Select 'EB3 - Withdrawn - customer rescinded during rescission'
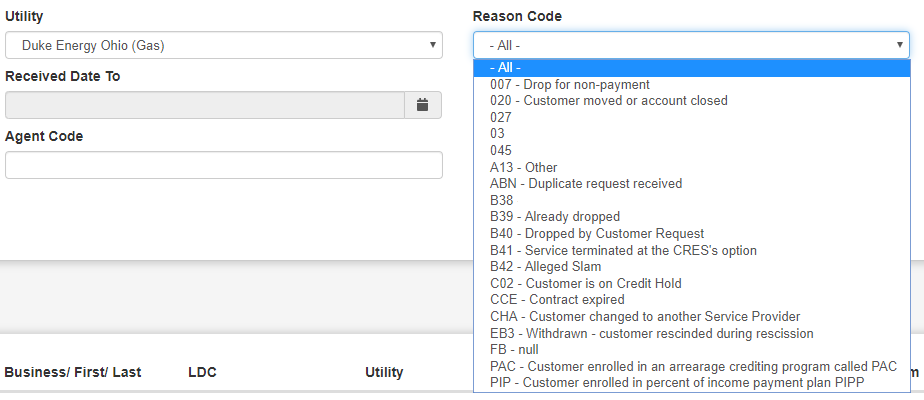Viewport: 924px width, 400px height. (692, 333)
